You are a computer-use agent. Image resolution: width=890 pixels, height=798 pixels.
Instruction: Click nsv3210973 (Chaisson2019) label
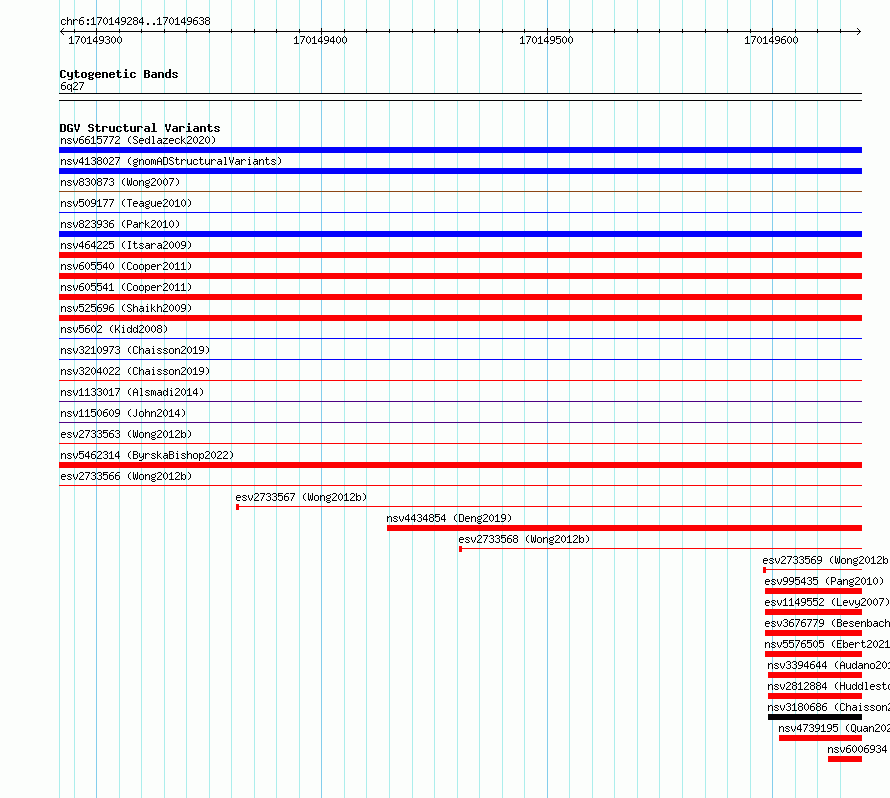click(x=135, y=350)
